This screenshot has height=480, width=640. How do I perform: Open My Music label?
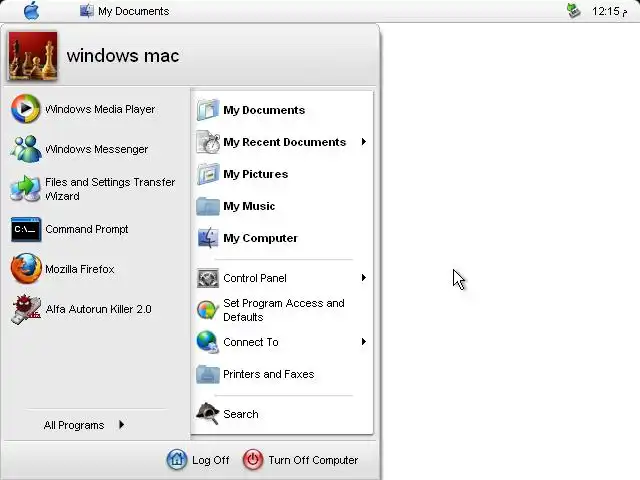(249, 206)
